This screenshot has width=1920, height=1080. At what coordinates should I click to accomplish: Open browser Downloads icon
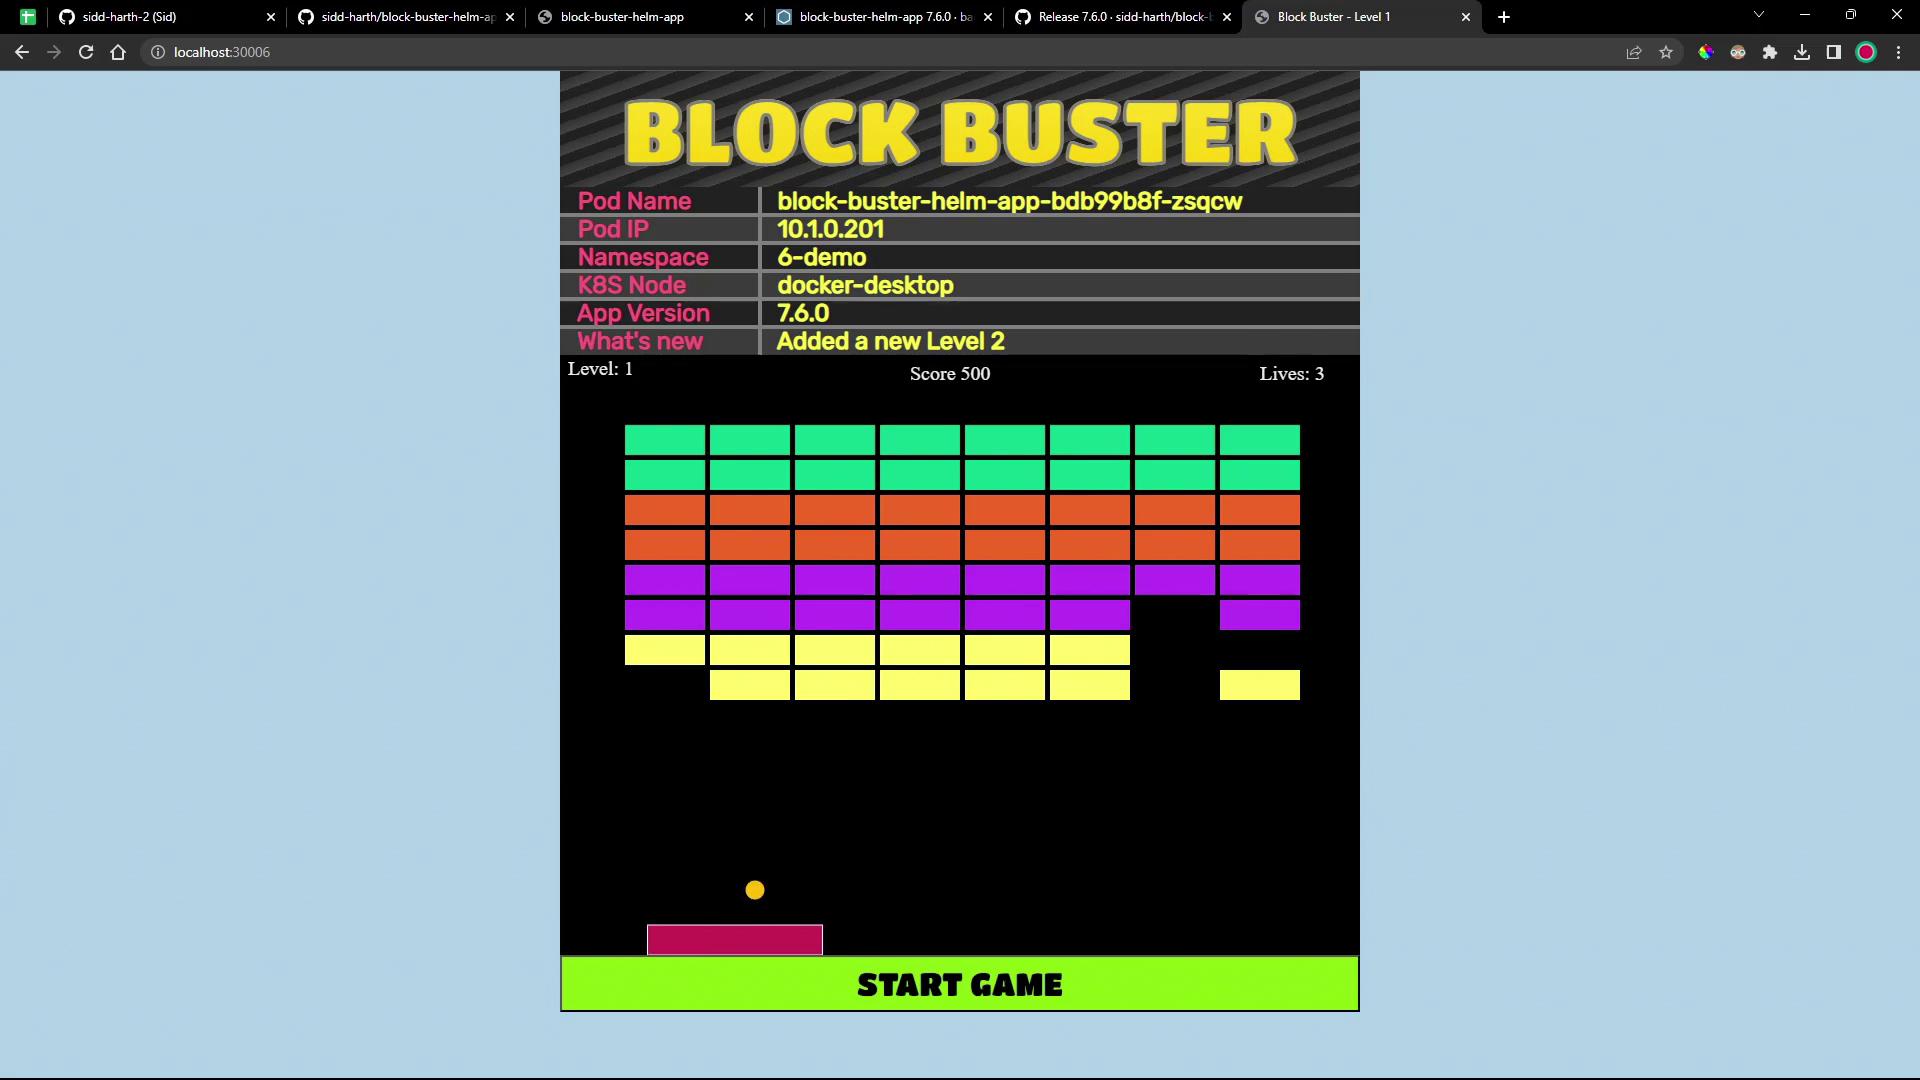[1802, 52]
